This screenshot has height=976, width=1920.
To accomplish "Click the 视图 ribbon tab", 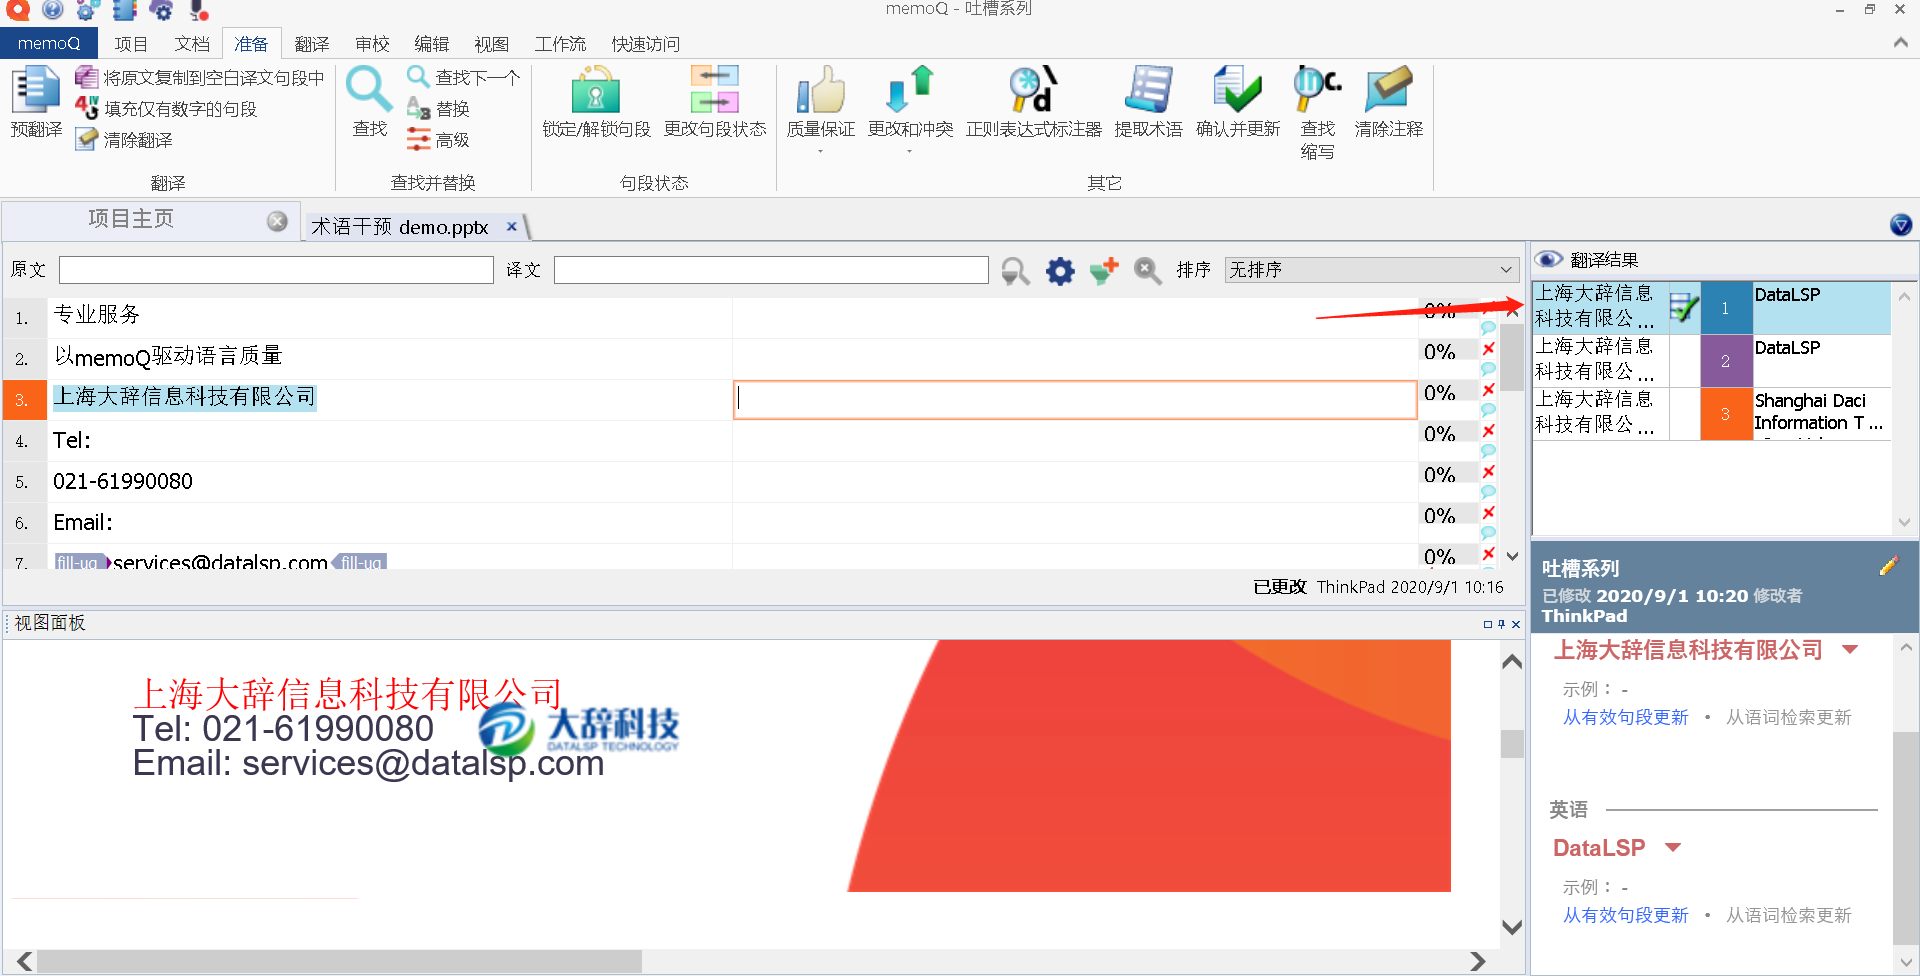I will click(492, 44).
